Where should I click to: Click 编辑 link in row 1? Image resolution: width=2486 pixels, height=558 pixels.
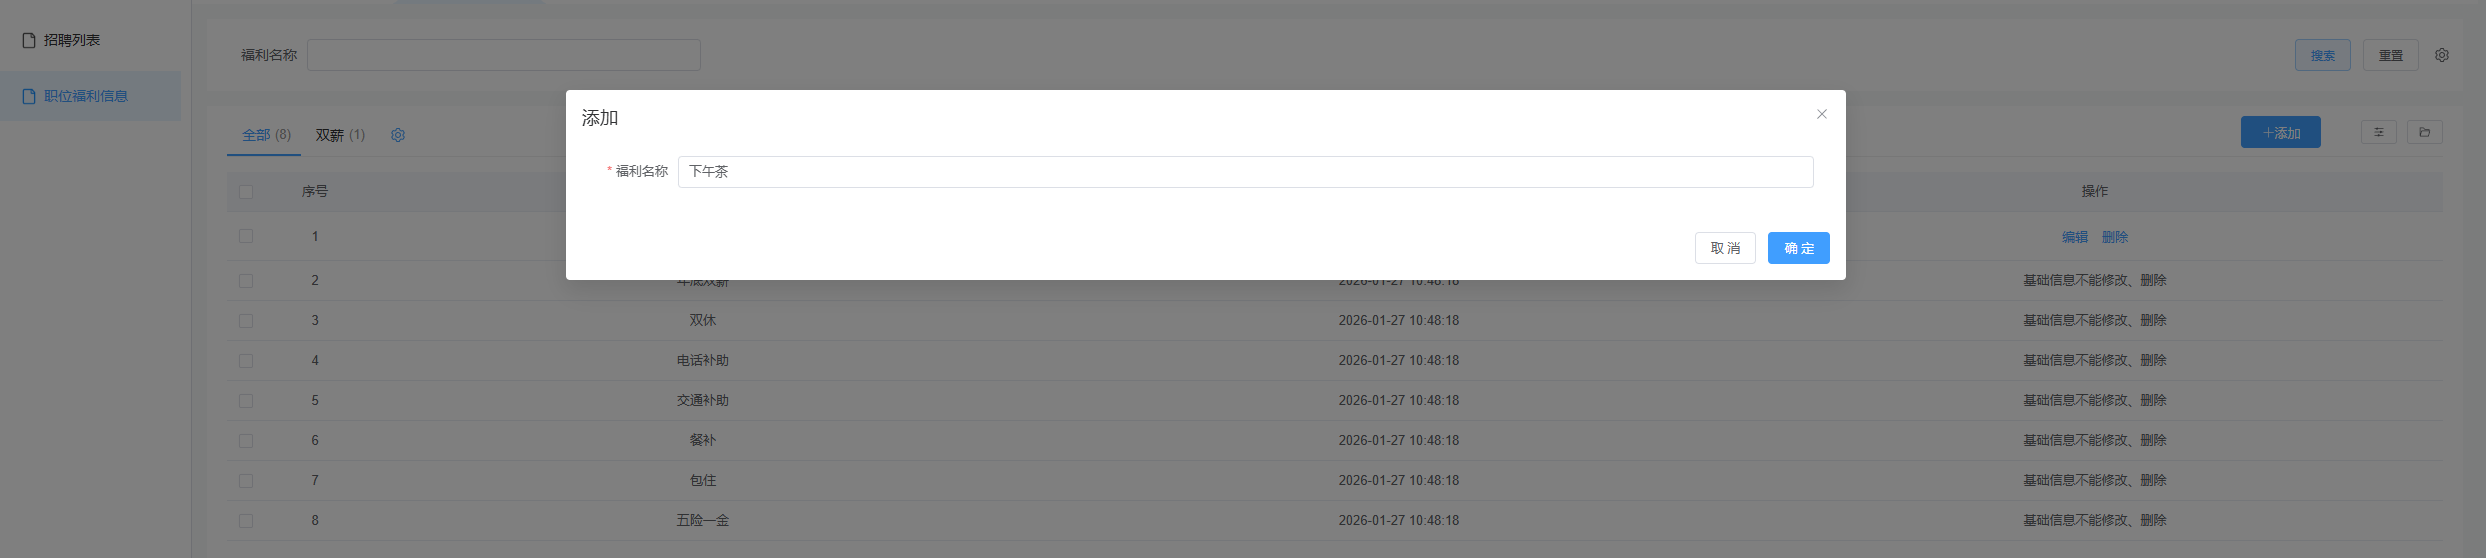point(2074,237)
